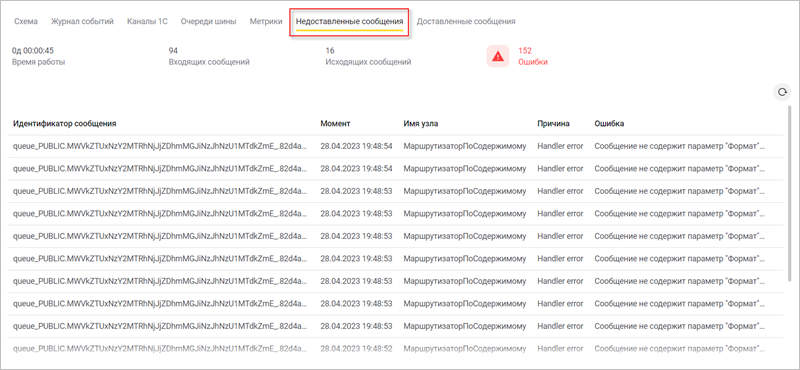Click the vertical scrollbar of the table
Screen dimensions: 800x370
point(790,194)
